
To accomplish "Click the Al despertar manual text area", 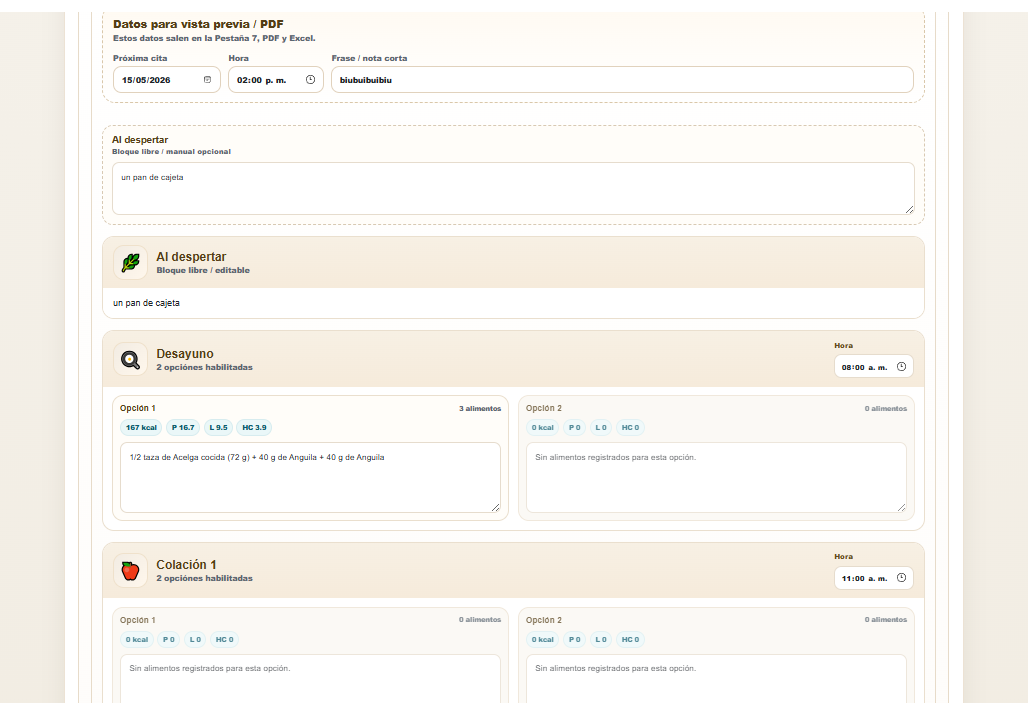I will tap(513, 188).
